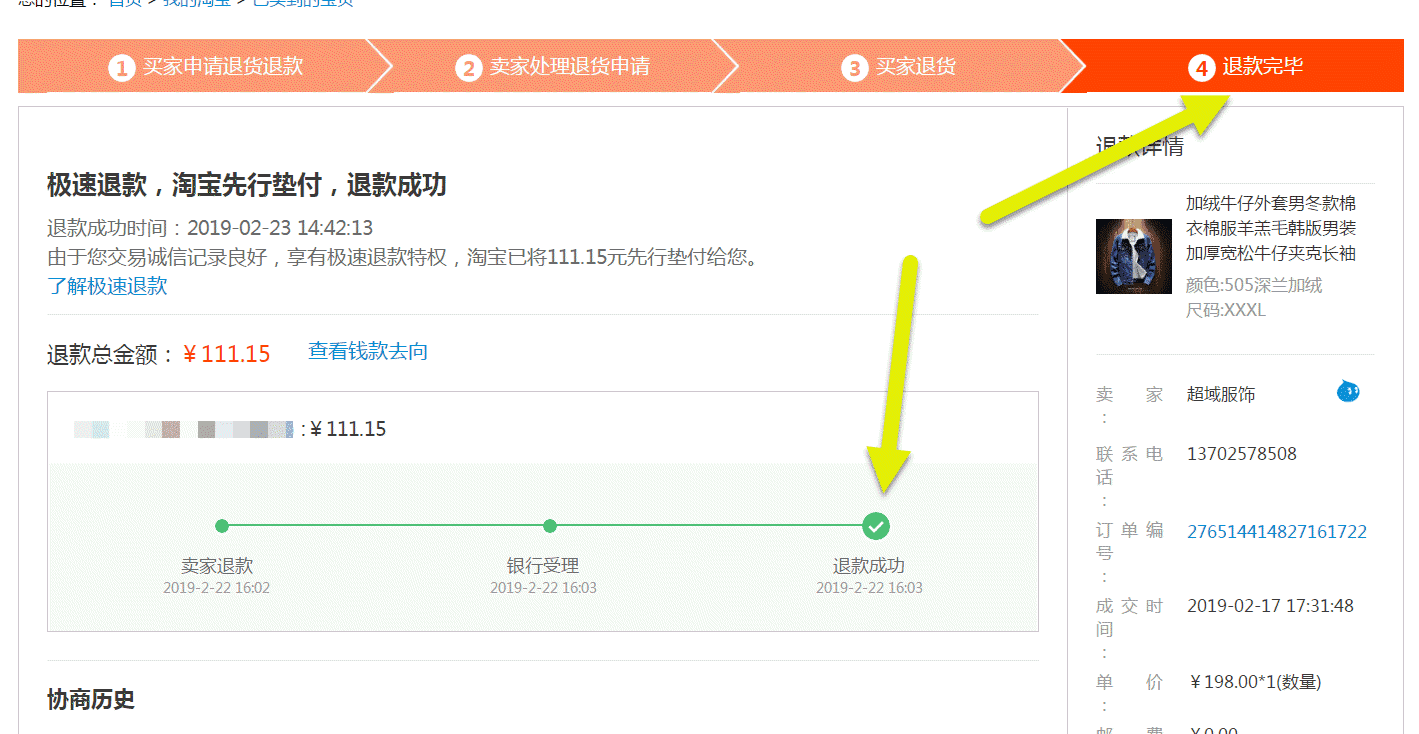Image resolution: width=1419 pixels, height=734 pixels.
Task: Click the 退款成功 step label
Action: pyautogui.click(x=869, y=566)
